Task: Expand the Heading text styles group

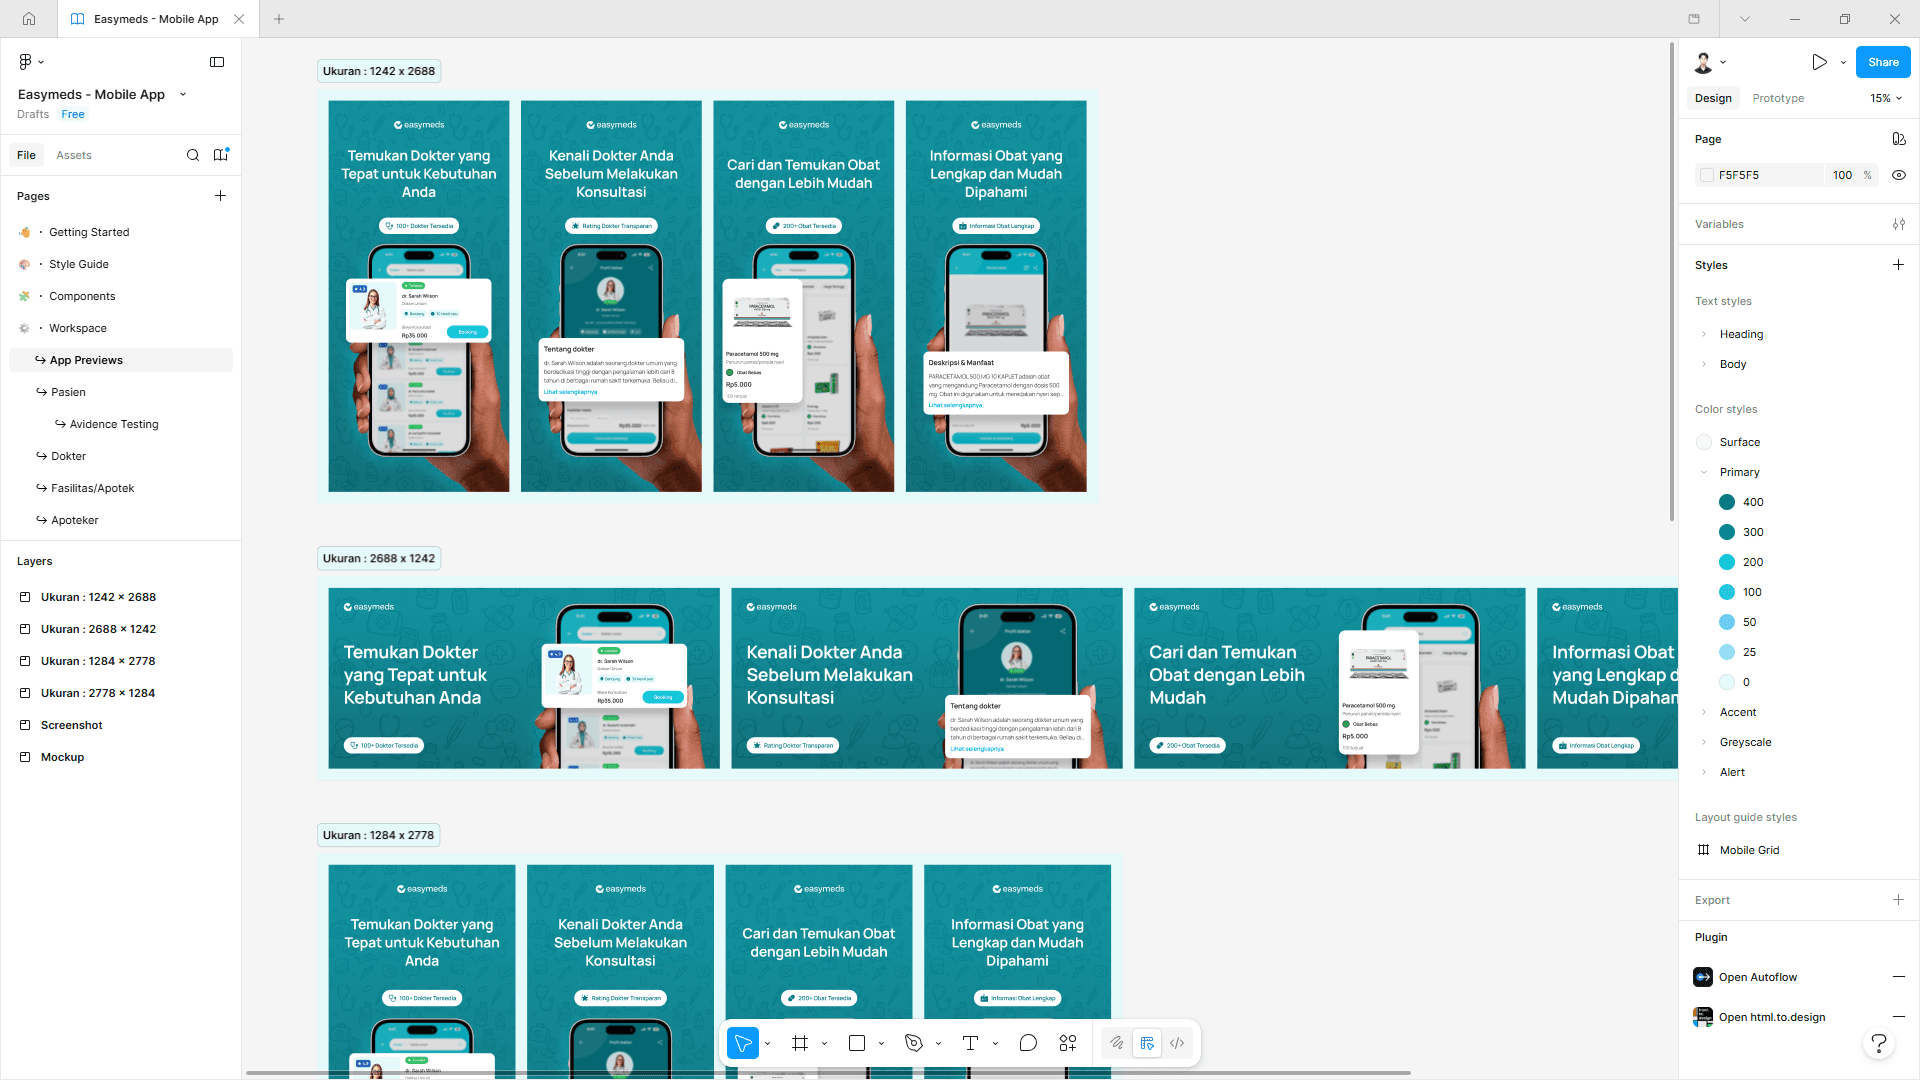Action: click(1704, 334)
